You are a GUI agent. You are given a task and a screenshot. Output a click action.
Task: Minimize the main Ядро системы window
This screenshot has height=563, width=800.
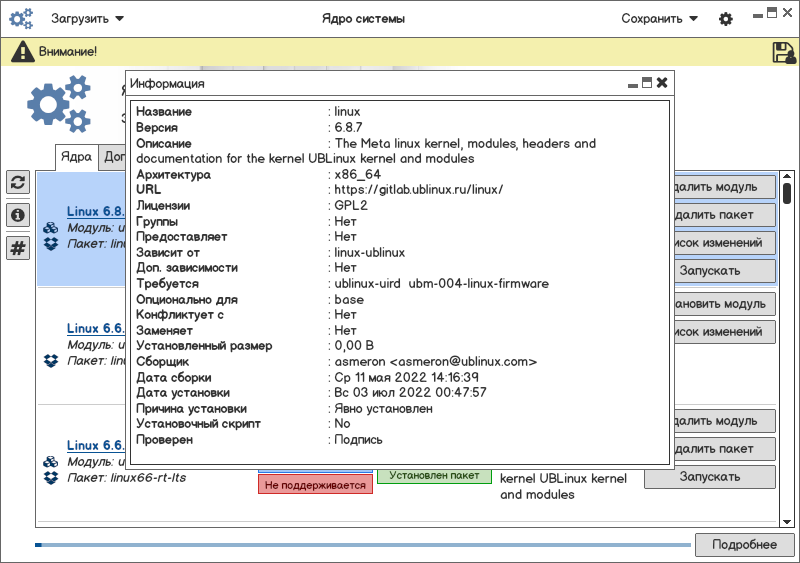pyautogui.click(x=758, y=15)
